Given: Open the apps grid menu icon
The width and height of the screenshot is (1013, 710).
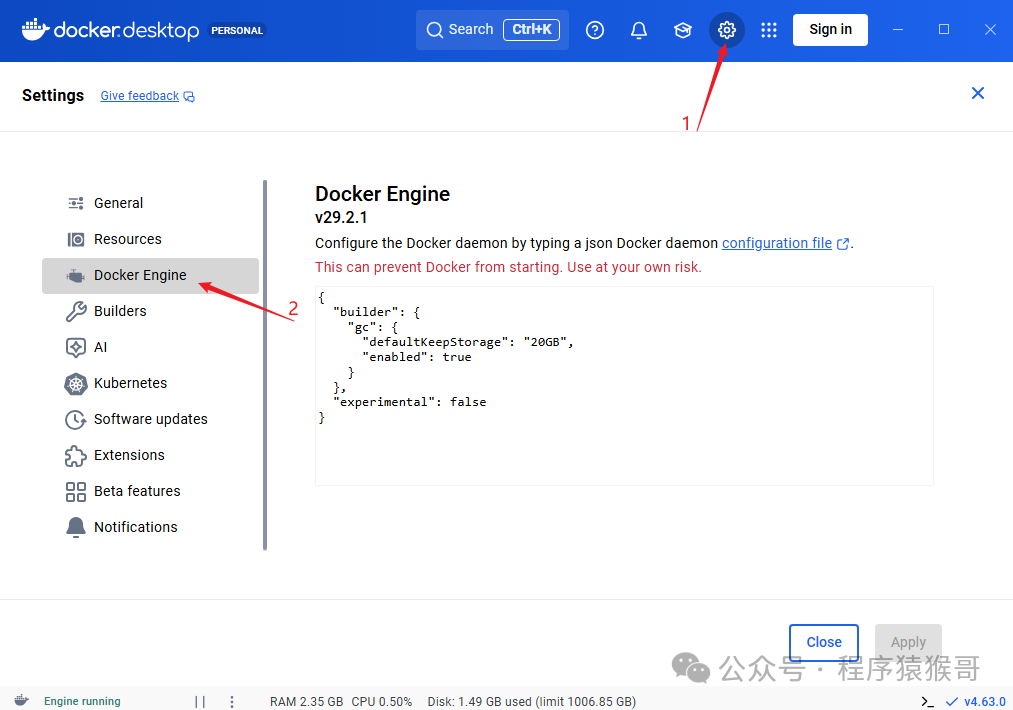Looking at the screenshot, I should click(x=769, y=30).
